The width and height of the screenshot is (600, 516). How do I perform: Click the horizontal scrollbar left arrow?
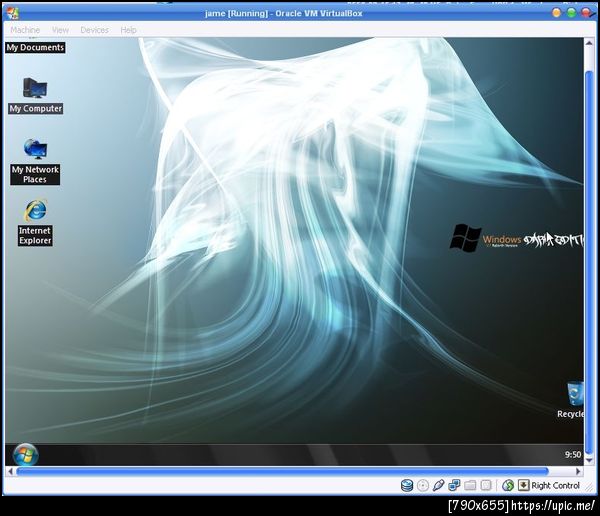(10, 471)
